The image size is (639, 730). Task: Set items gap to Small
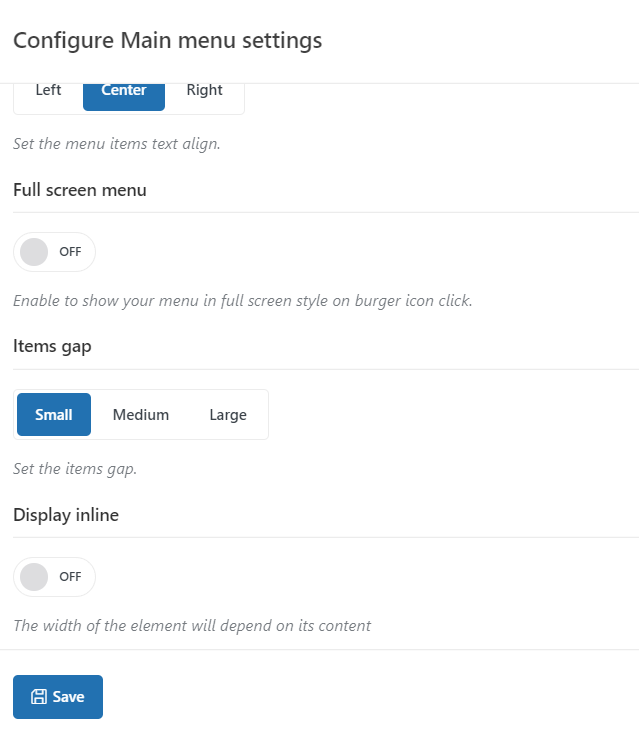point(54,415)
